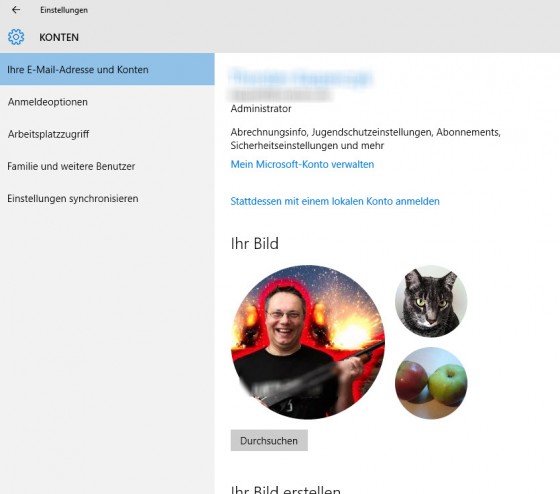
Task: Go back with the arrow icon
Action: 16,10
